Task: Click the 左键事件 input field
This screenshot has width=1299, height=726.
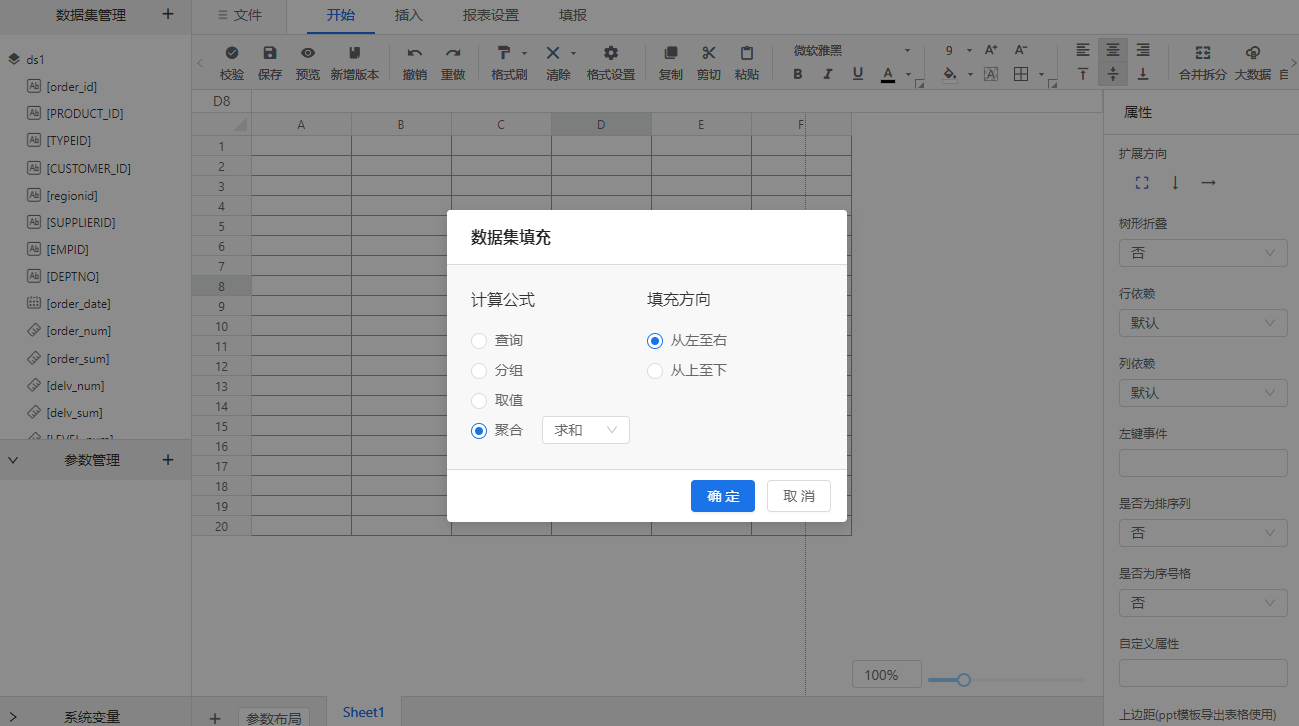Action: tap(1203, 463)
